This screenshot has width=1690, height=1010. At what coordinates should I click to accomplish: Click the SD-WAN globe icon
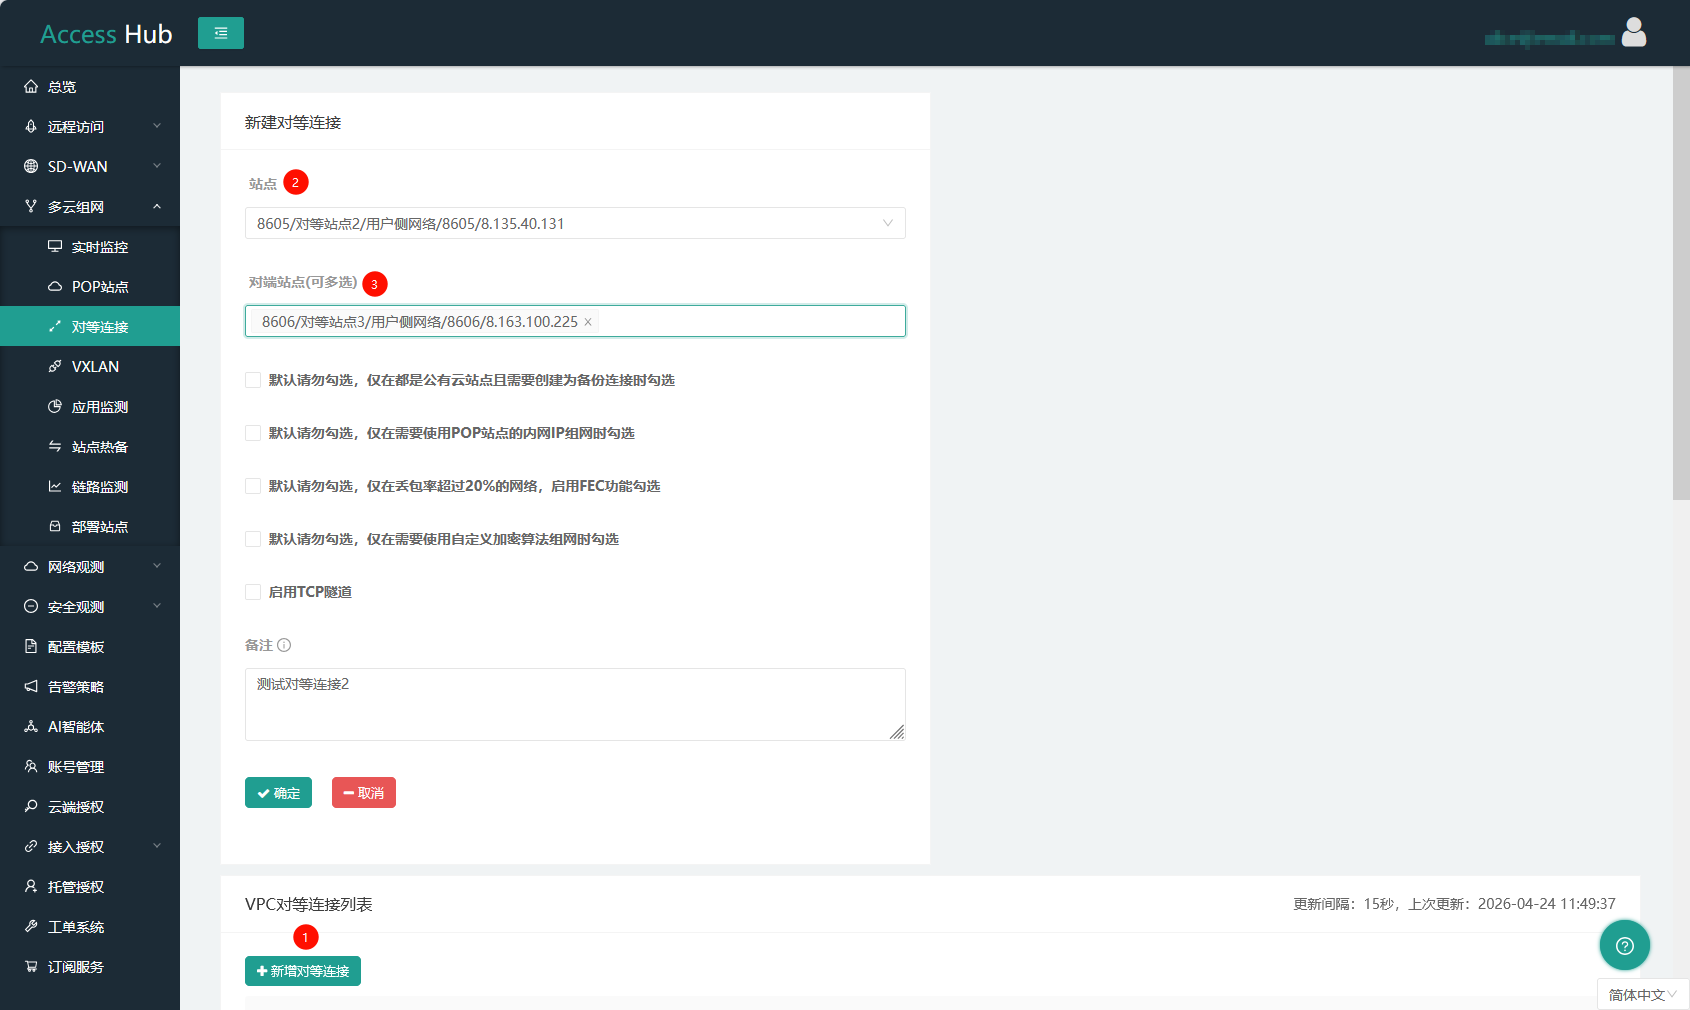[x=31, y=167]
